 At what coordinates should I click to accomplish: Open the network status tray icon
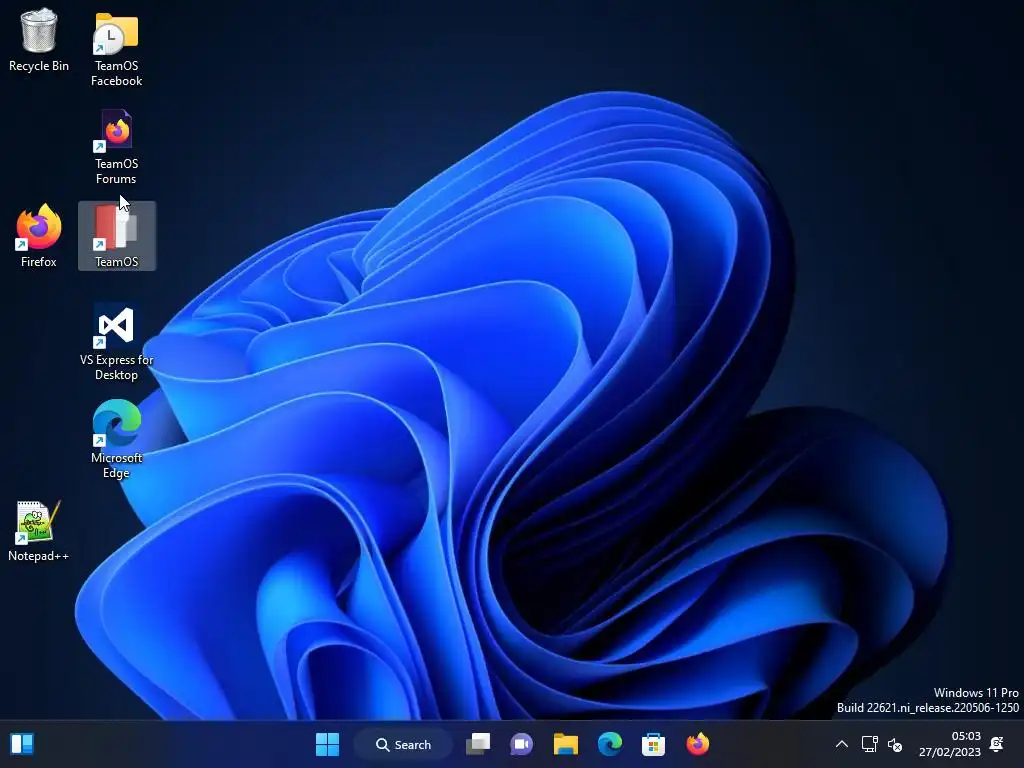pos(869,744)
